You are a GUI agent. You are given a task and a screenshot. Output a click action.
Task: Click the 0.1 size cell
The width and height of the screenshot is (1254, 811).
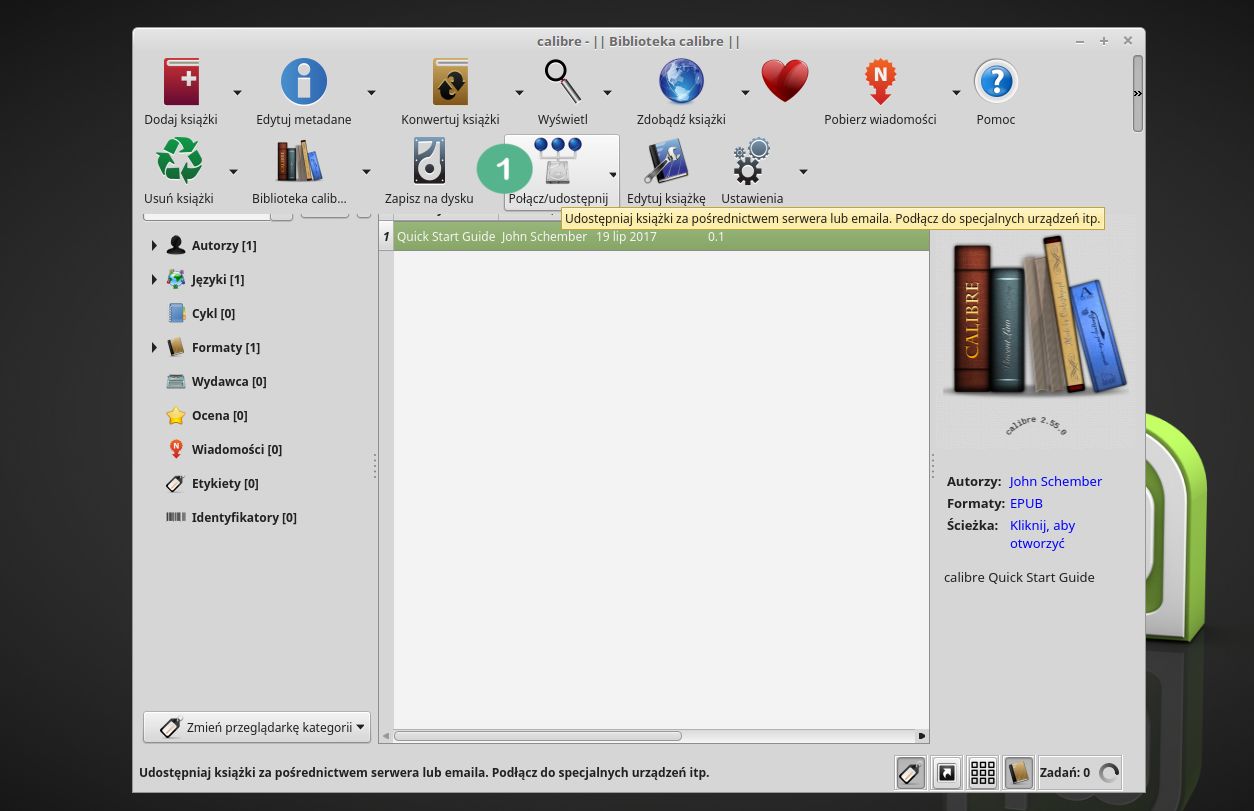point(716,237)
